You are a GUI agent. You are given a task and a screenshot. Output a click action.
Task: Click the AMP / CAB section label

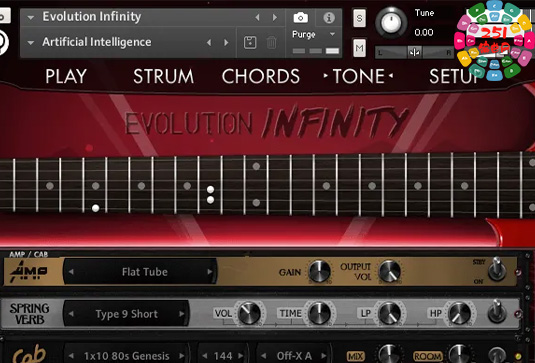click(x=29, y=254)
